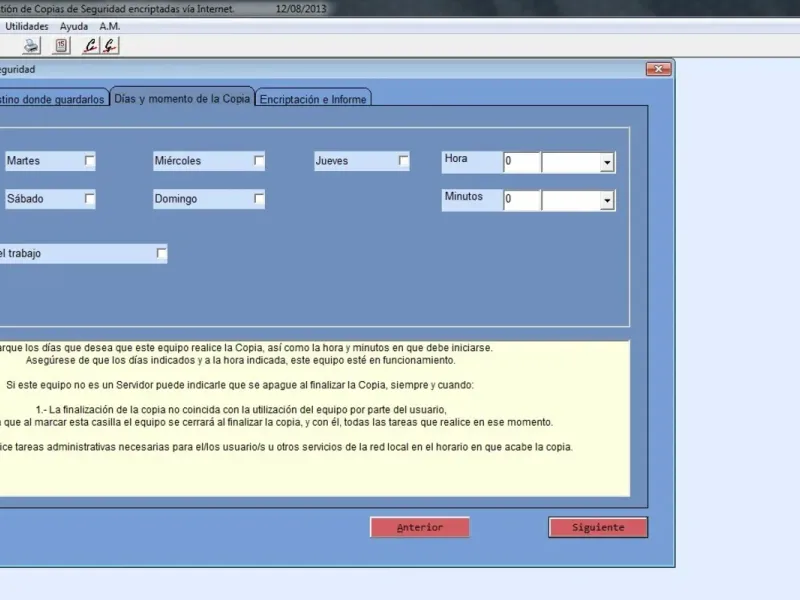Click the Minutos value field showing 0
The width and height of the screenshot is (800, 600).
[x=521, y=199]
